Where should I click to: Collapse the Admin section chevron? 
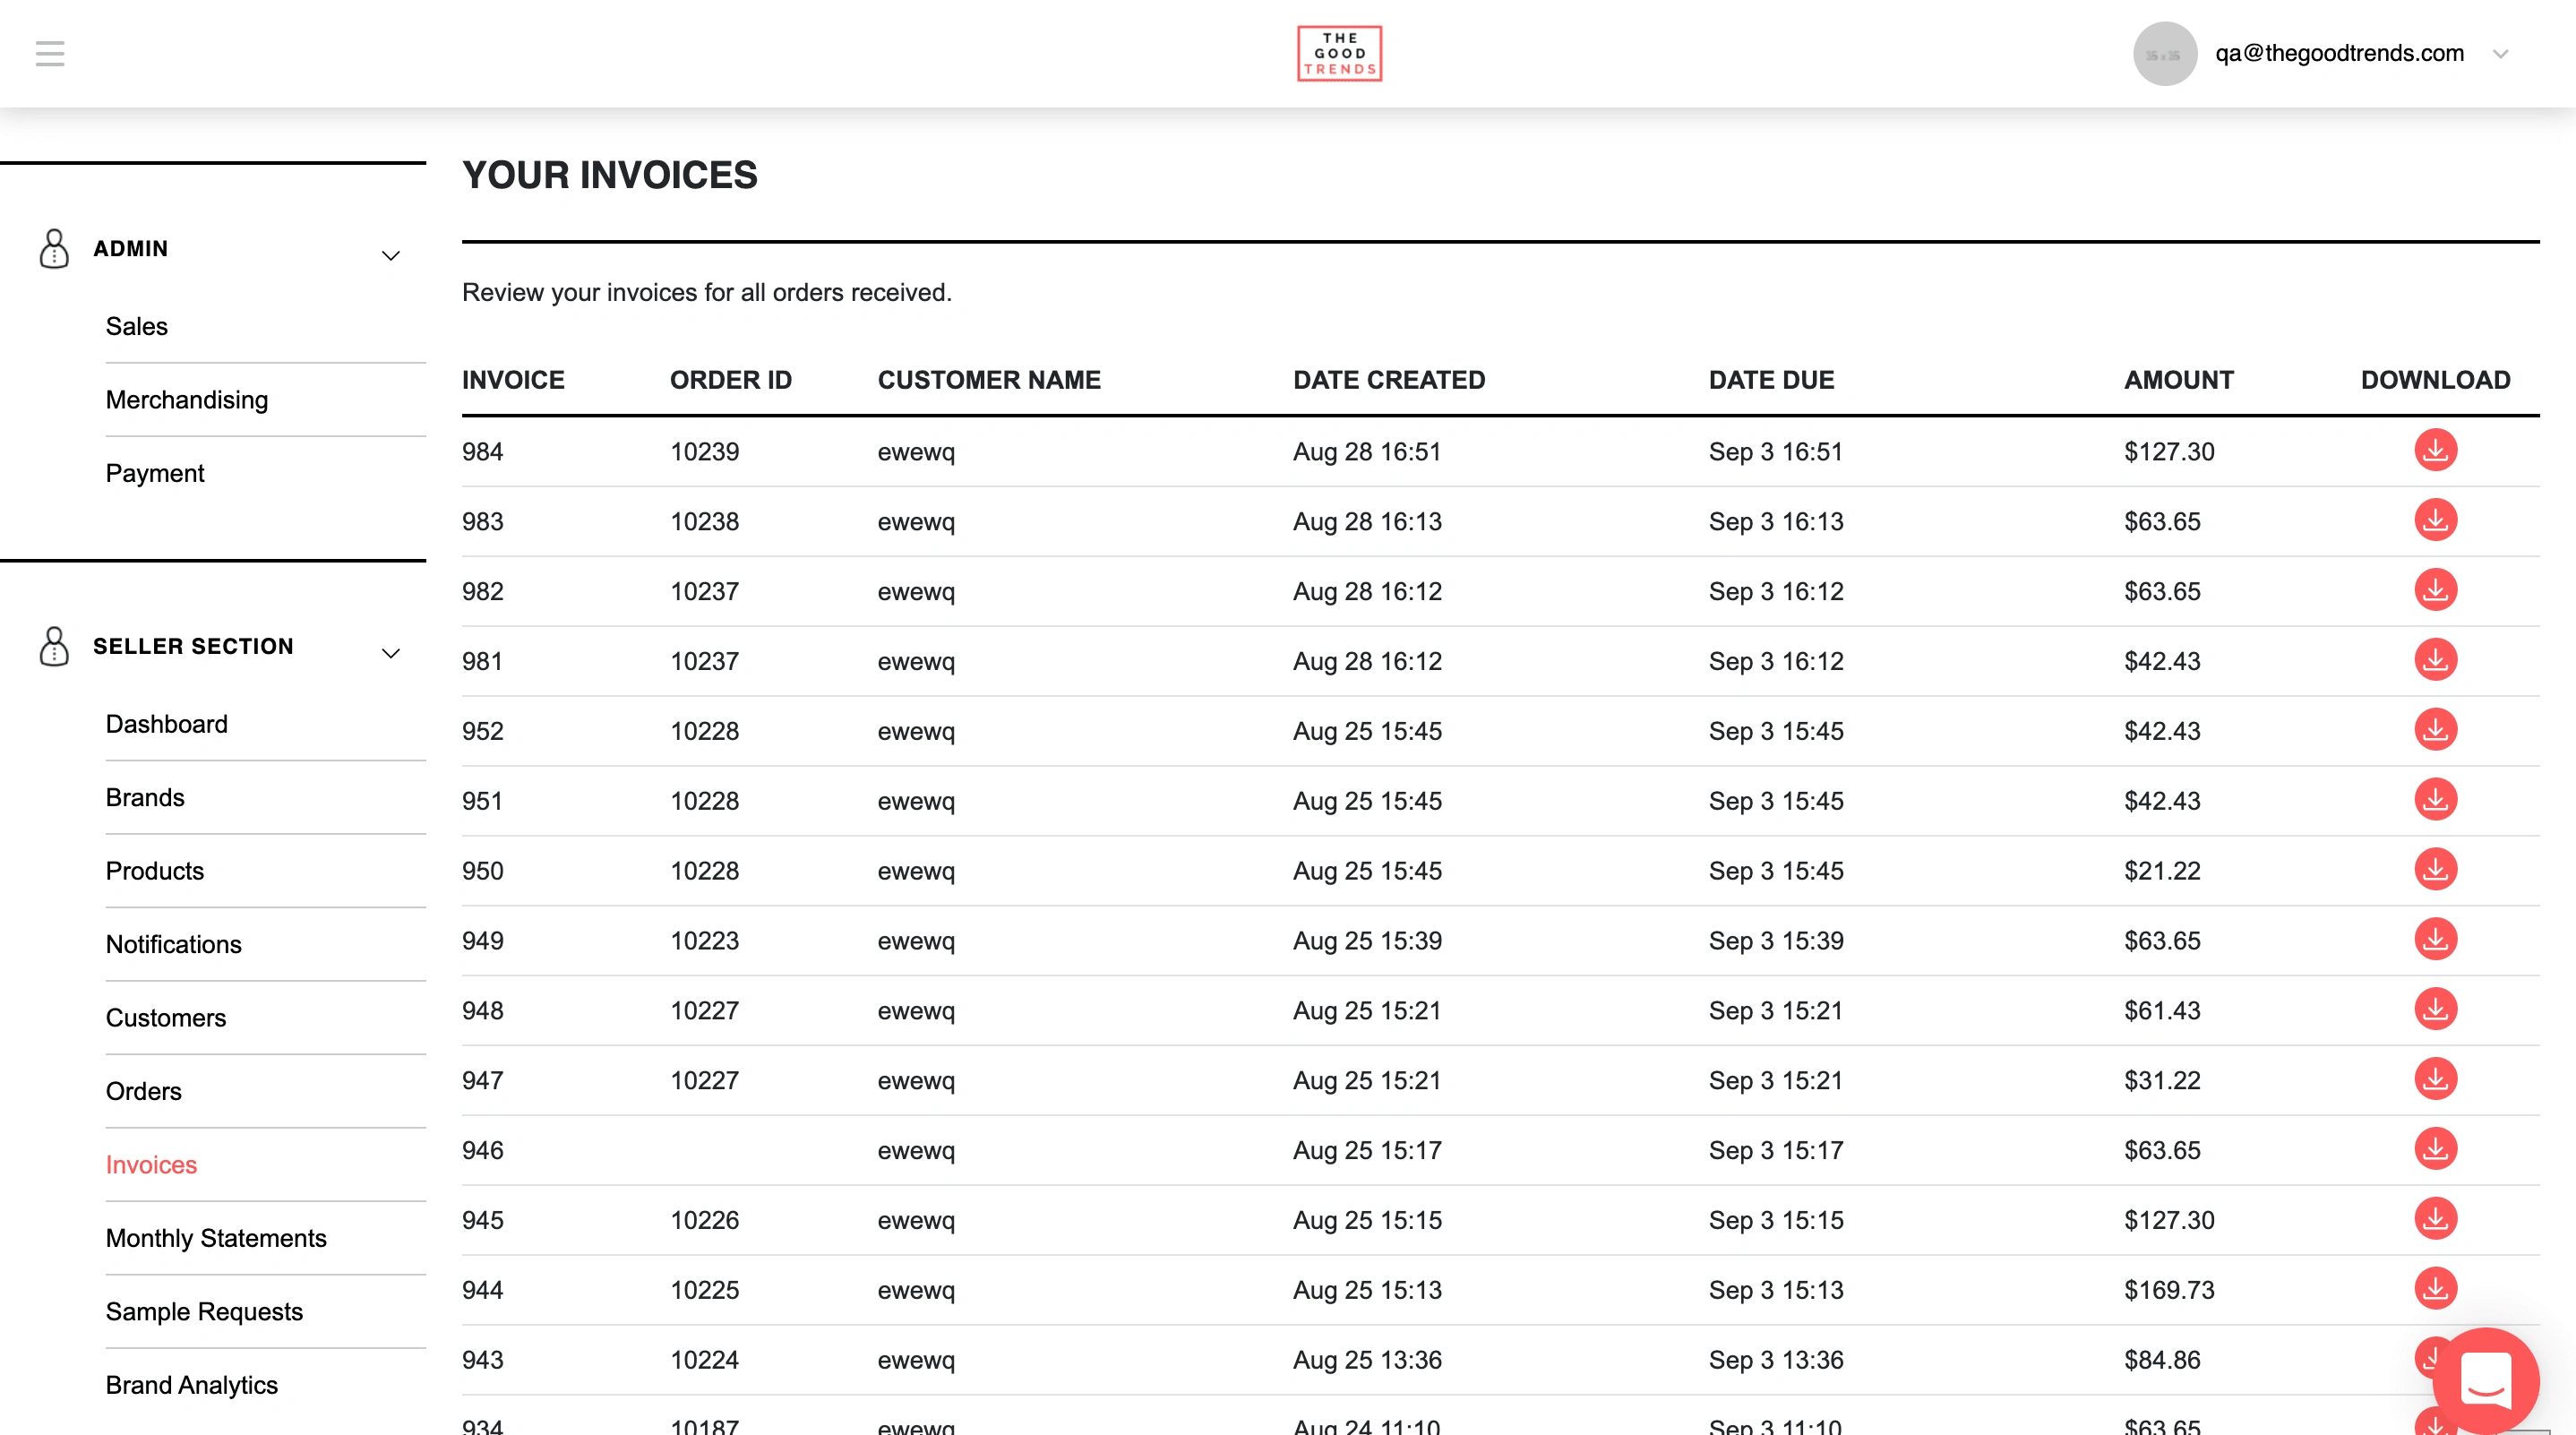point(391,256)
